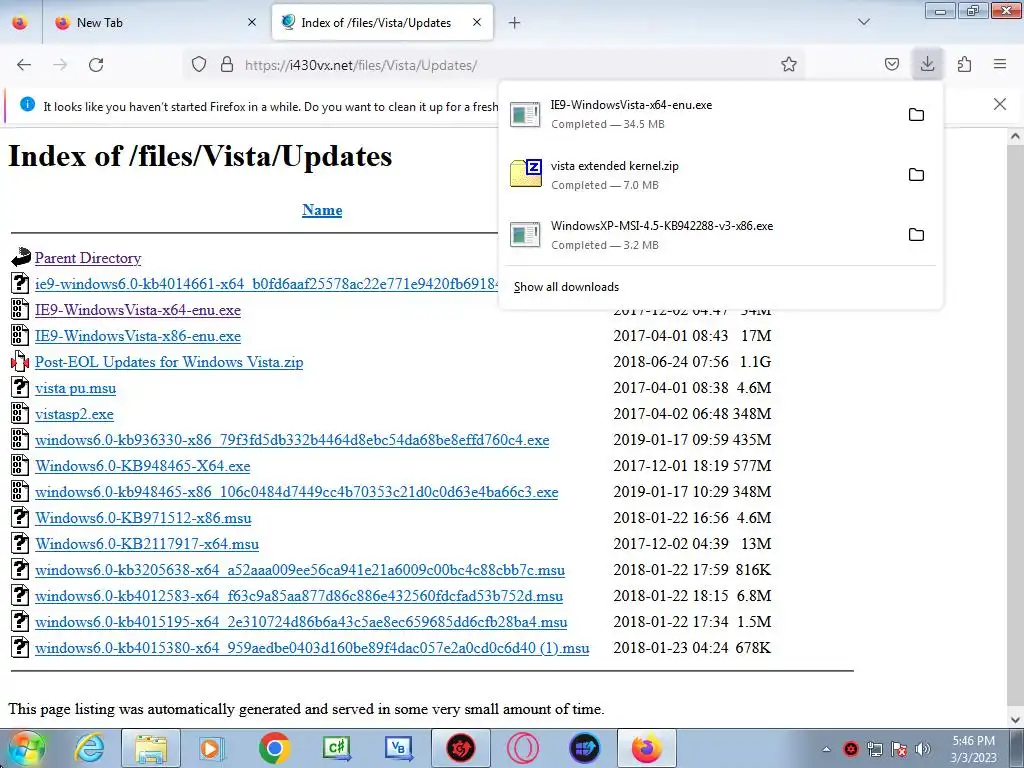Download windows6.0-kb4015195-x64 msu file
This screenshot has width=1024, height=768.
(301, 622)
